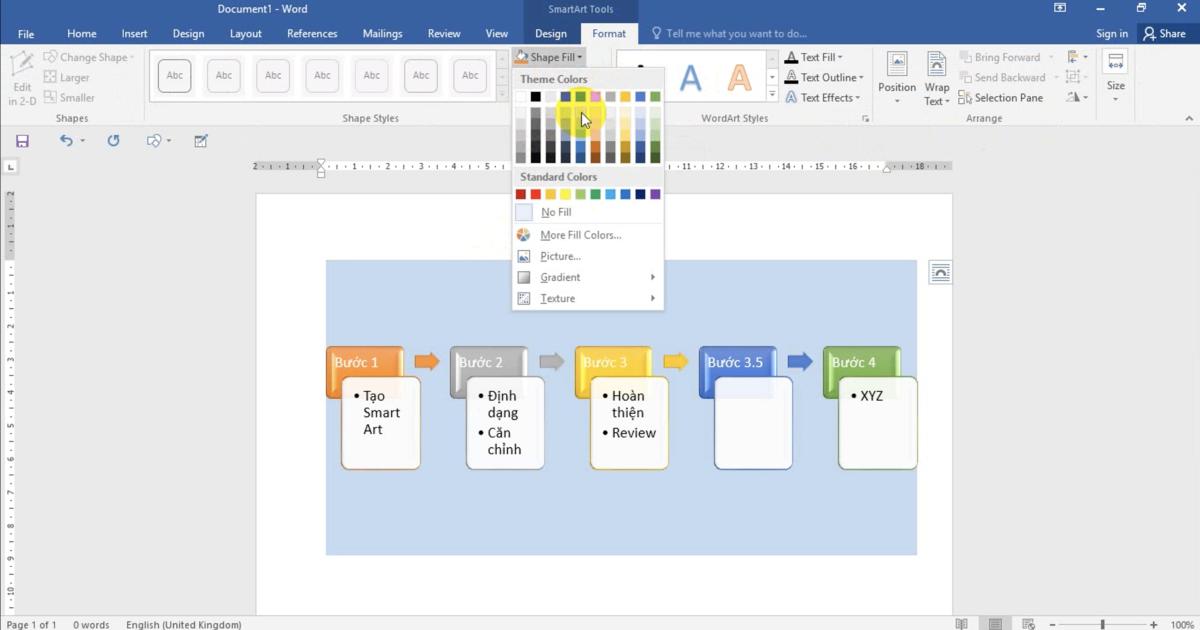This screenshot has width=1200, height=630.
Task: Switch to the Insert tab
Action: coord(134,33)
